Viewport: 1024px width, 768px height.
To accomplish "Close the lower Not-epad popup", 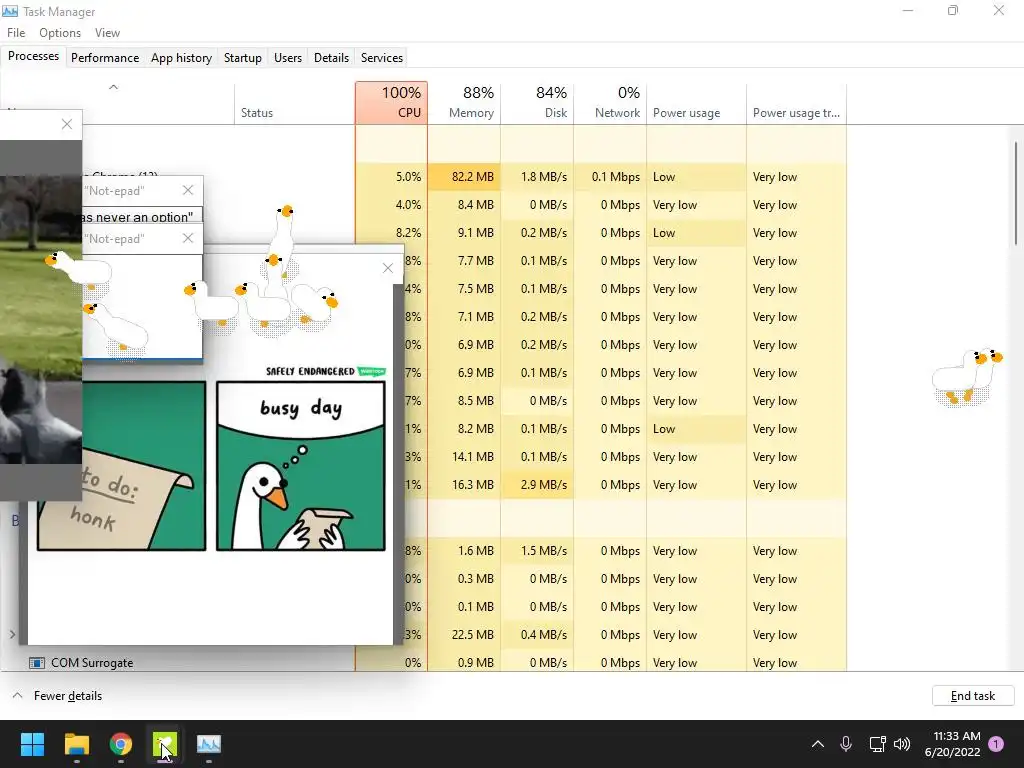I will [x=188, y=238].
